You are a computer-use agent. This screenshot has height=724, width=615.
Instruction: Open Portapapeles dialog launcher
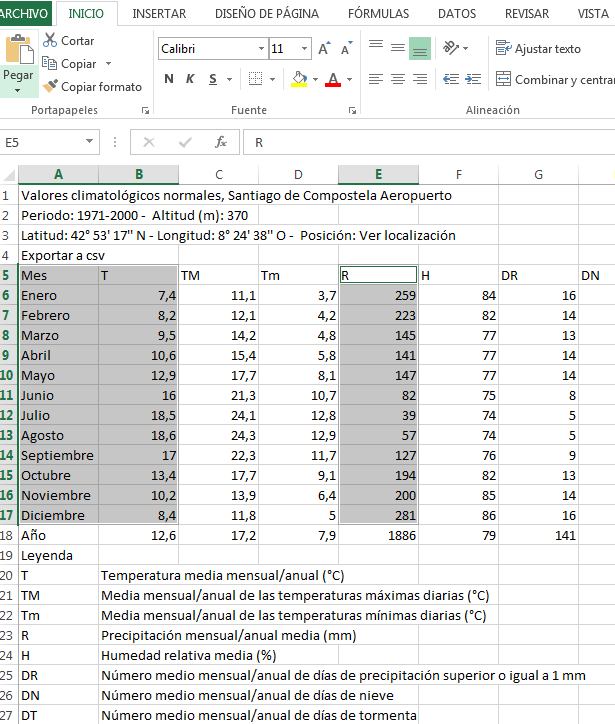pos(145,110)
